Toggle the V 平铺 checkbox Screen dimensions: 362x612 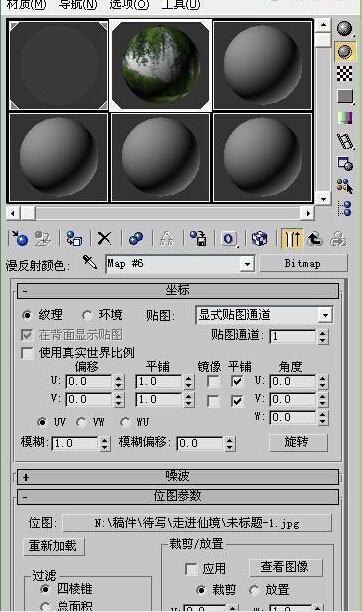click(237, 401)
